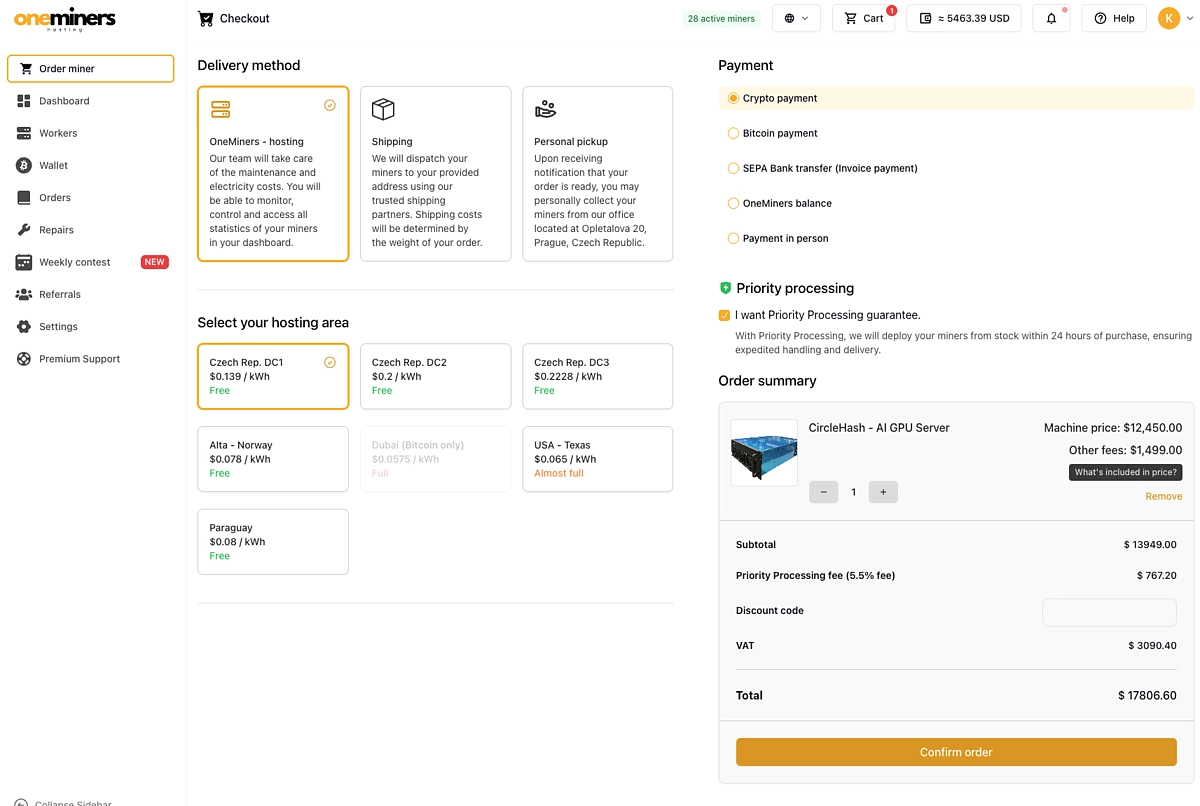This screenshot has height=806, width=1200.
Task: Click the notification bell icon
Action: [1051, 18]
